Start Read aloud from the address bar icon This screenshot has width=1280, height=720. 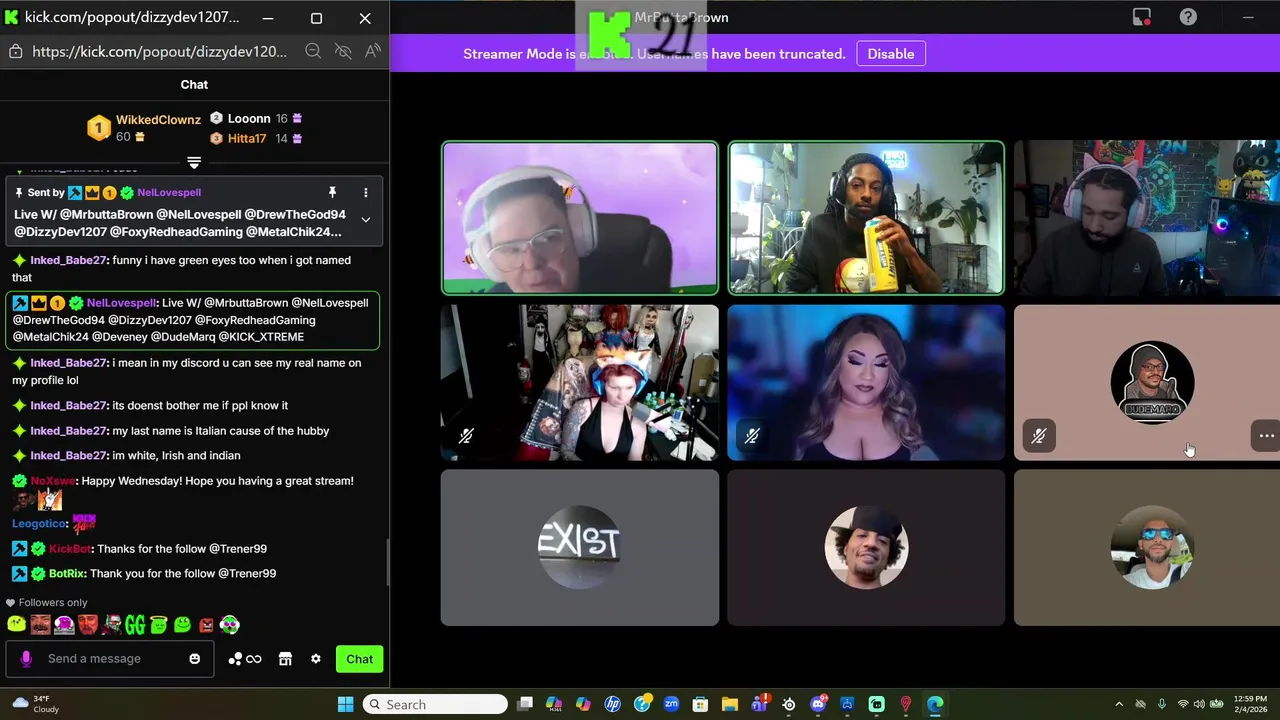372,51
